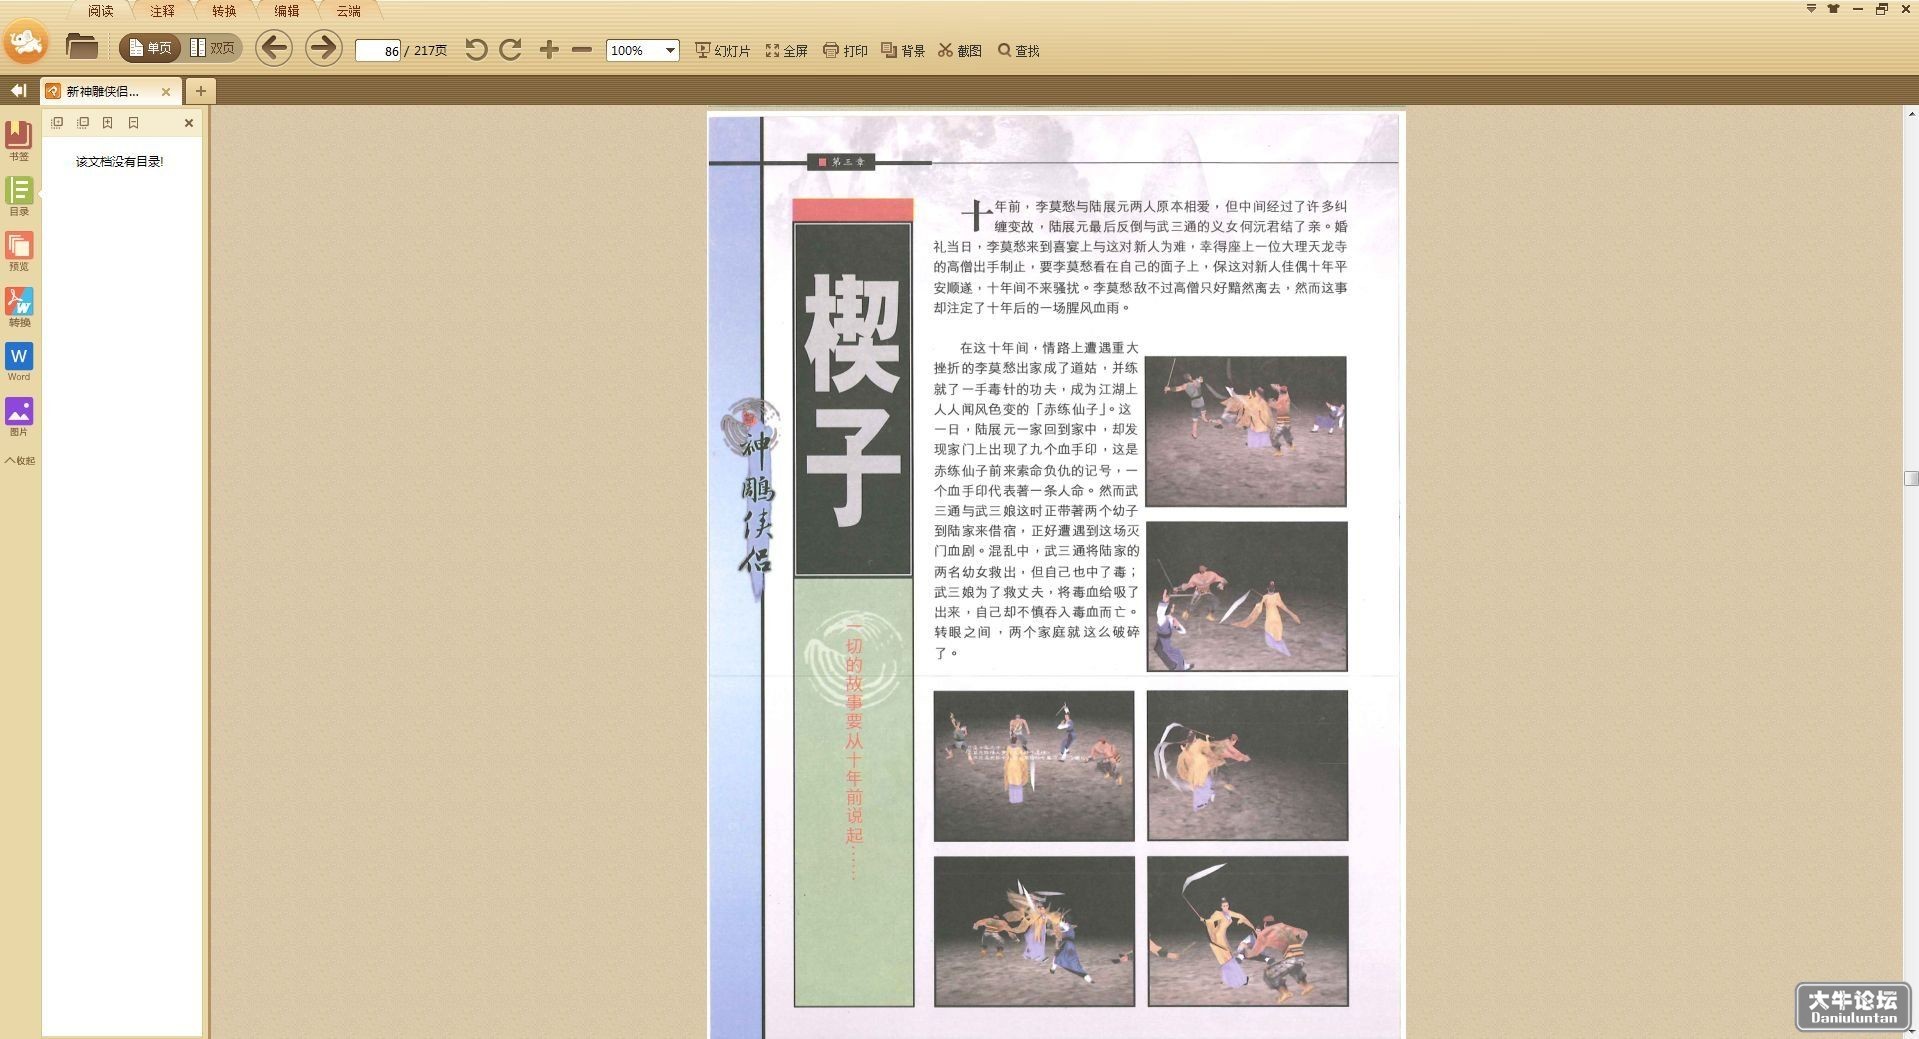1919x1039 pixels.
Task: Zoom out with the minus icon
Action: click(582, 49)
